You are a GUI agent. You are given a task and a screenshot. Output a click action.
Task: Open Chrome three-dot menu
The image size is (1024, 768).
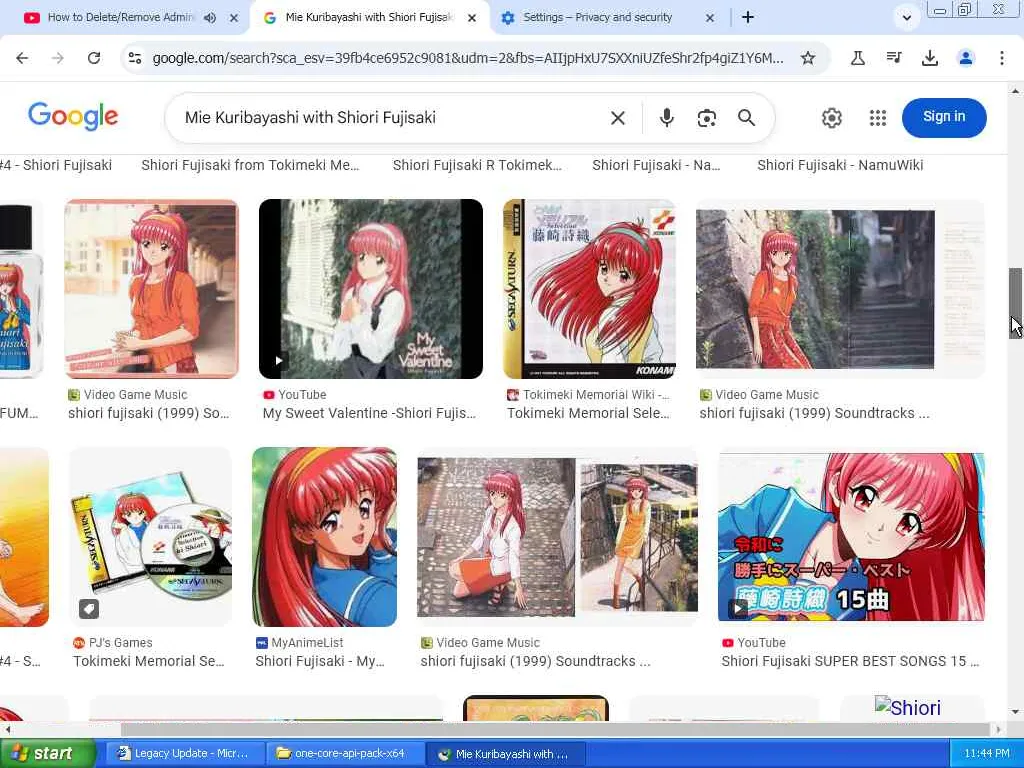1002,58
